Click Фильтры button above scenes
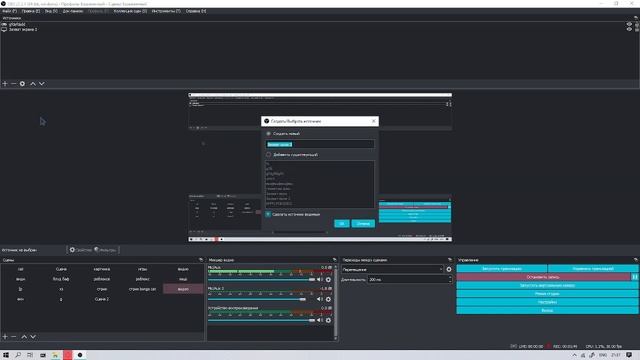Viewport: 640px width, 360px height. [105, 250]
